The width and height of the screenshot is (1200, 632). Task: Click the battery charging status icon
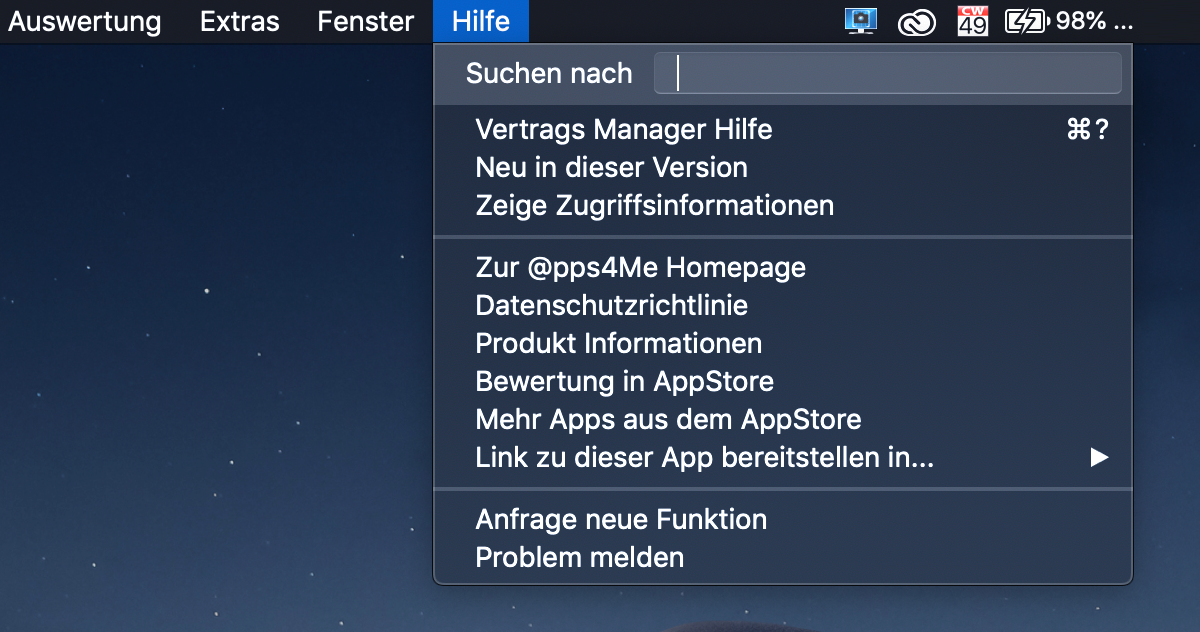pos(1026,21)
